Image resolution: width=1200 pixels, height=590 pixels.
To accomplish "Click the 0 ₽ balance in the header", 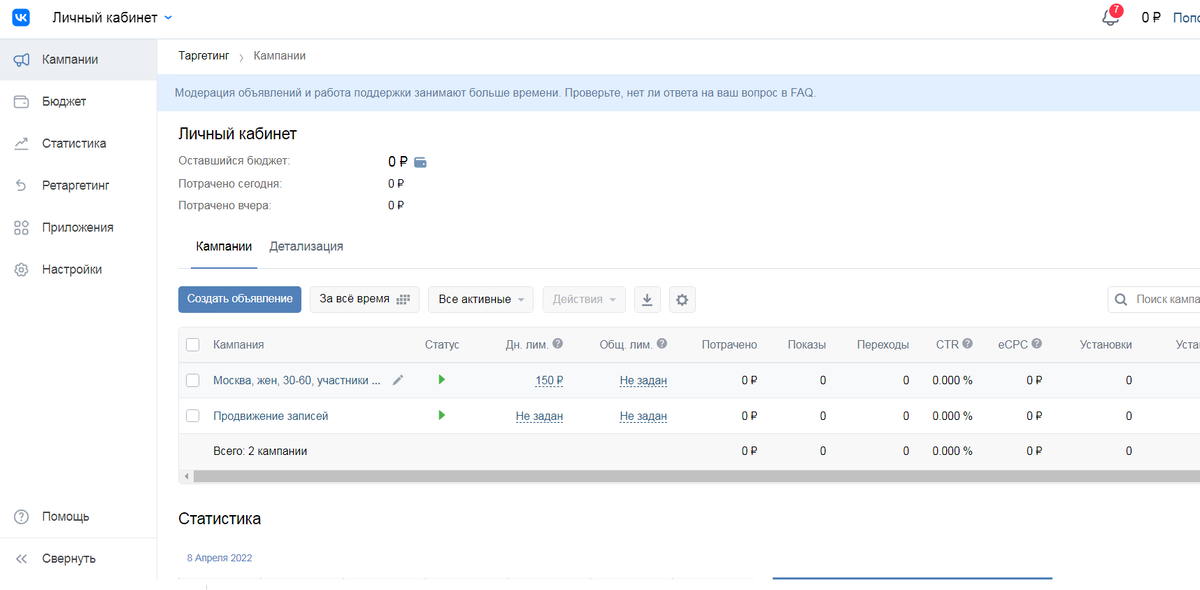I will pyautogui.click(x=1151, y=17).
